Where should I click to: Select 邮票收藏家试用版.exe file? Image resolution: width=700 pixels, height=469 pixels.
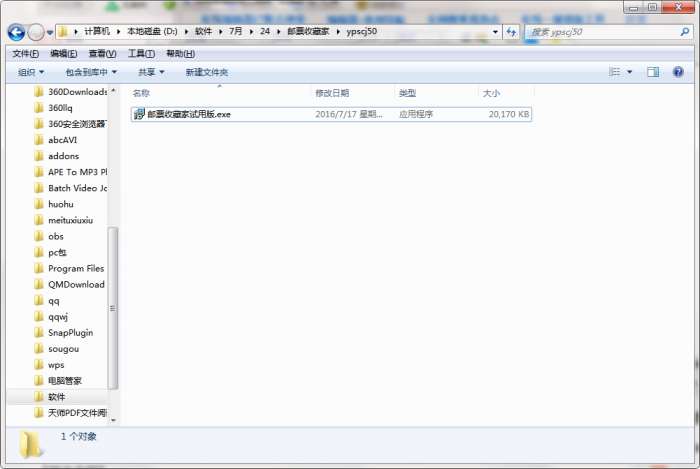(x=331, y=114)
